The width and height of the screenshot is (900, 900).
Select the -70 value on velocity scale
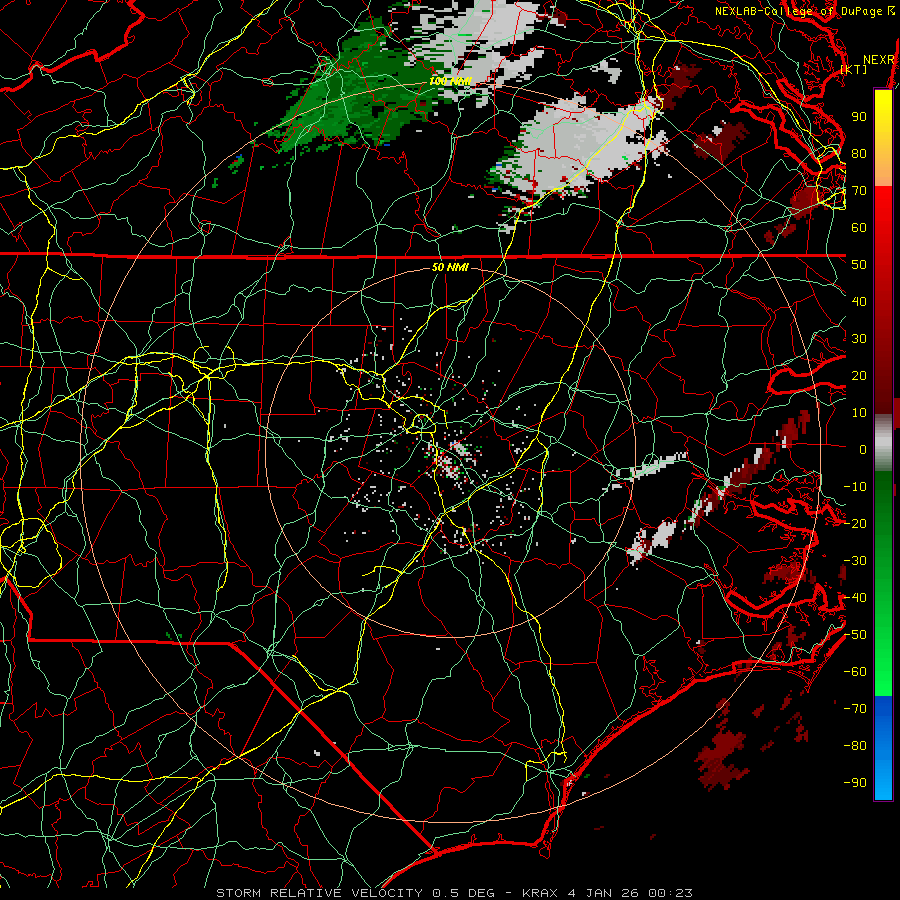tap(855, 709)
